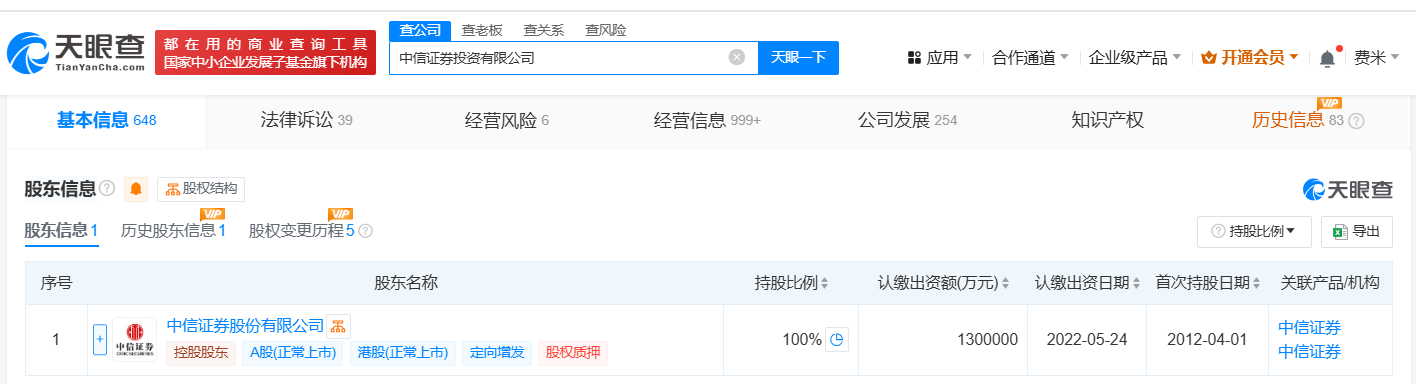The image size is (1416, 384).
Task: Open the equity structure icon beside shareholder name
Action: (x=338, y=326)
